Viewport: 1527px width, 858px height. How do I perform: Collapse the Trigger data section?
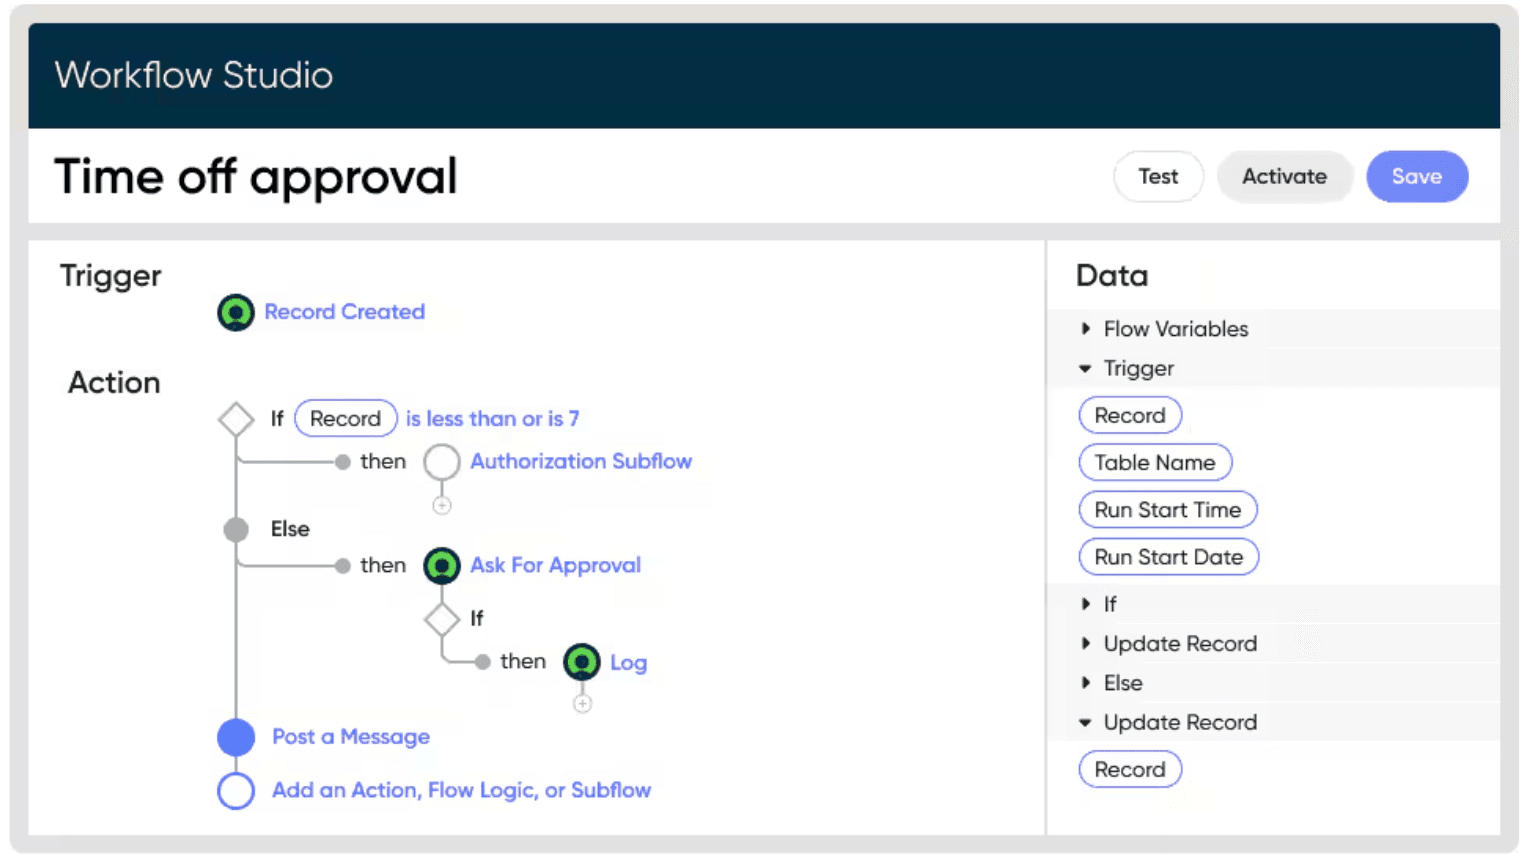click(x=1086, y=369)
